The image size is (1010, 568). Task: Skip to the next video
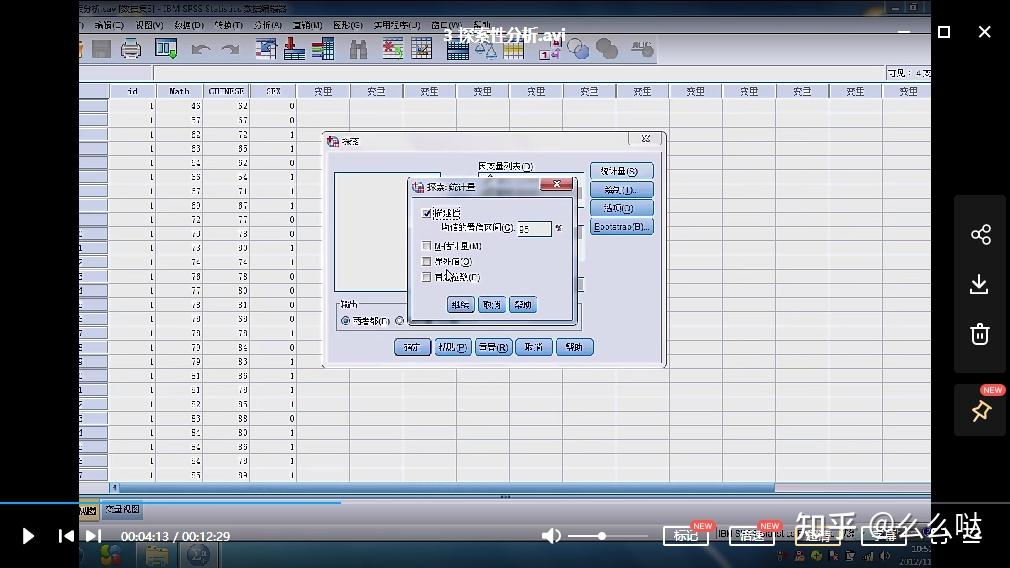pos(93,536)
